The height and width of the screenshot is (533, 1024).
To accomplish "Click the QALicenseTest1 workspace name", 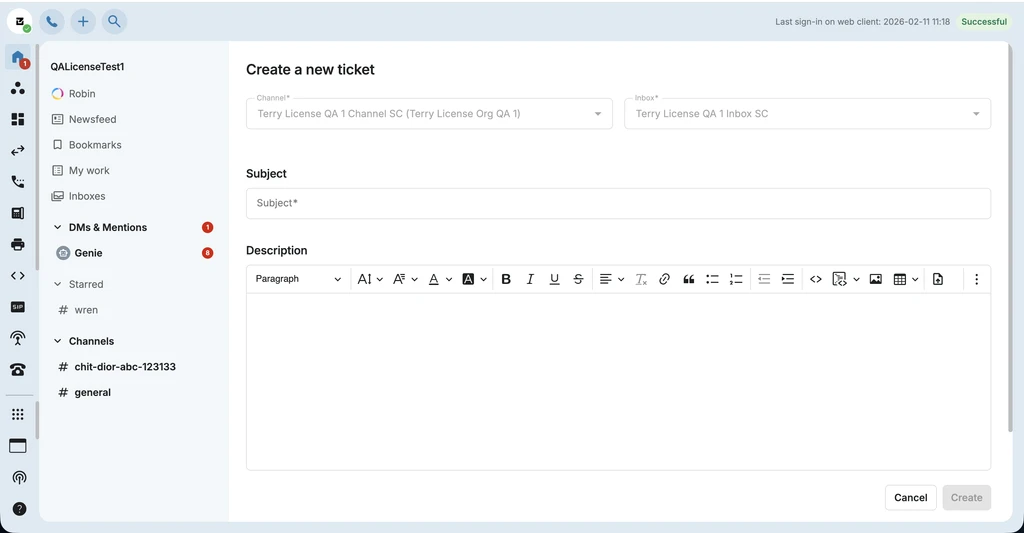I will point(88,67).
